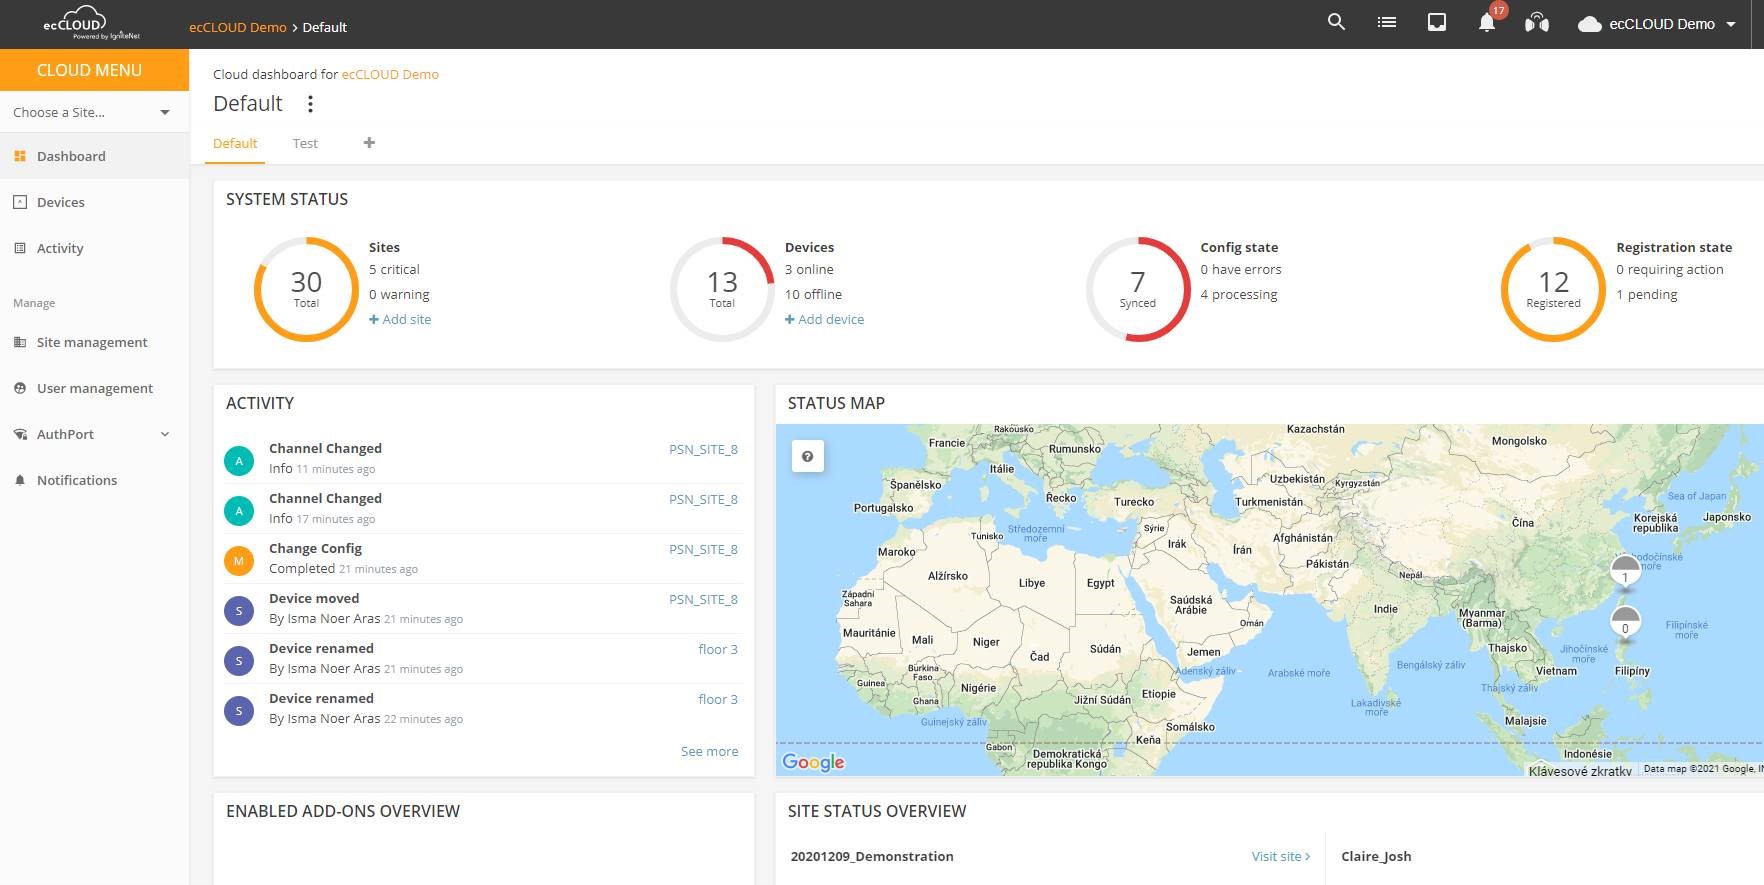Click Visit site for 20201209_Demonstration
1764x885 pixels.
pyautogui.click(x=1280, y=856)
